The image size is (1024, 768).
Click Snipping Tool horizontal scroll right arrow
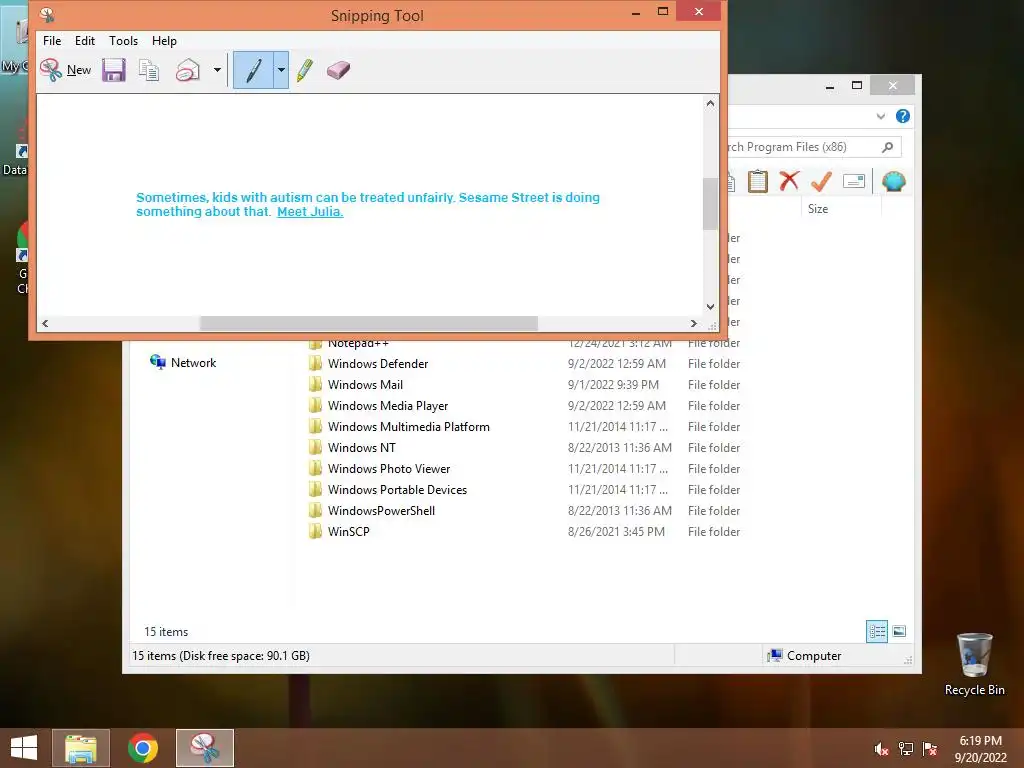point(694,323)
